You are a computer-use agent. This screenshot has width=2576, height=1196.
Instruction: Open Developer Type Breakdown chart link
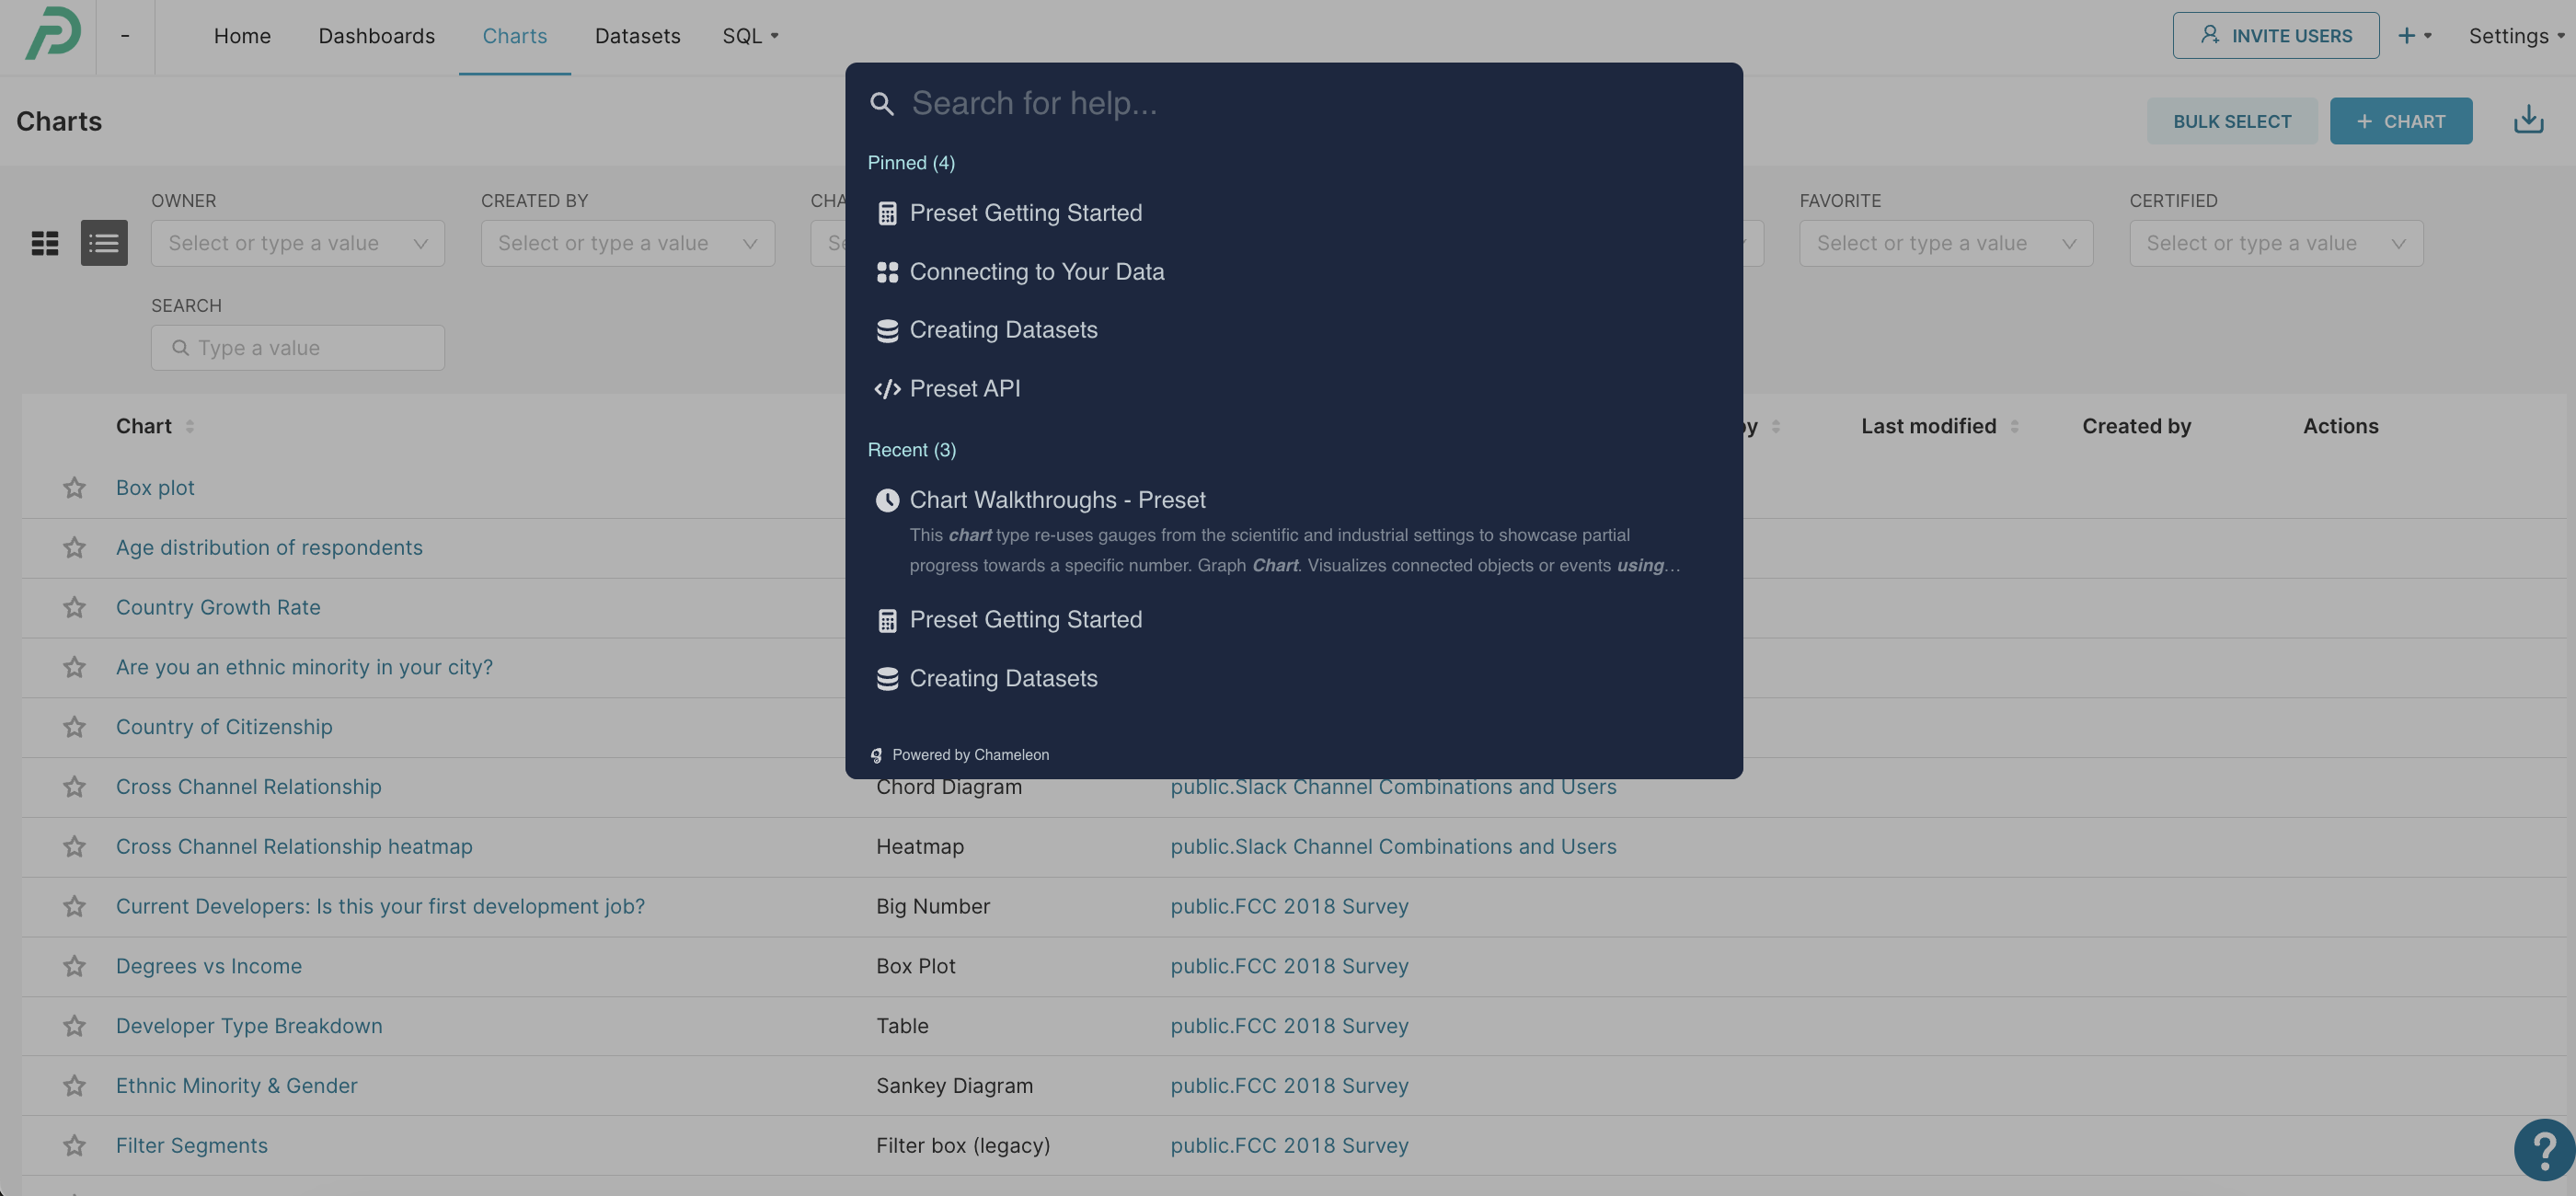point(249,1026)
